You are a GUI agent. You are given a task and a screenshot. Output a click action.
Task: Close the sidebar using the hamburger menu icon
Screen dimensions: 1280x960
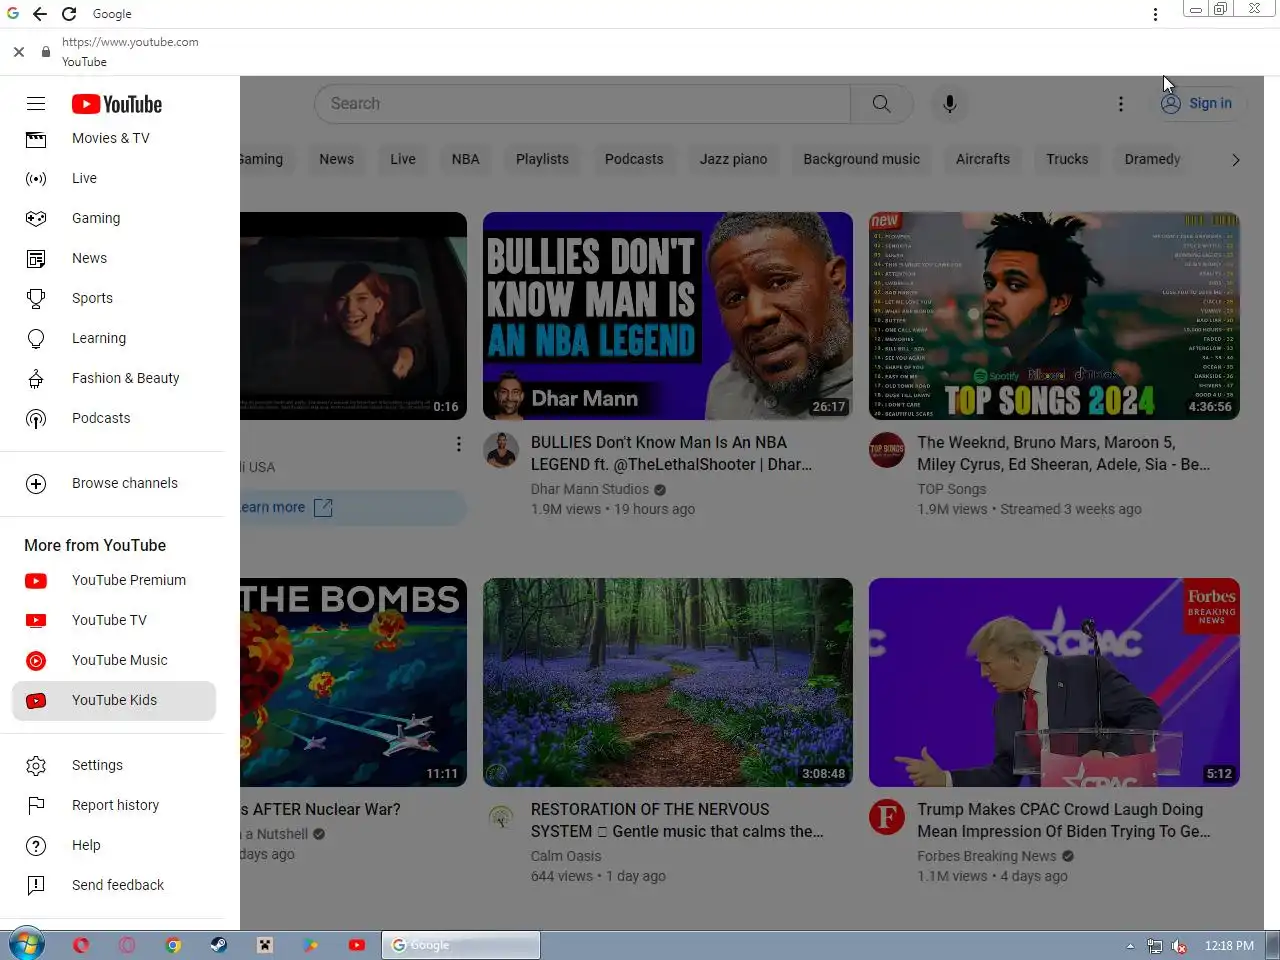click(36, 104)
